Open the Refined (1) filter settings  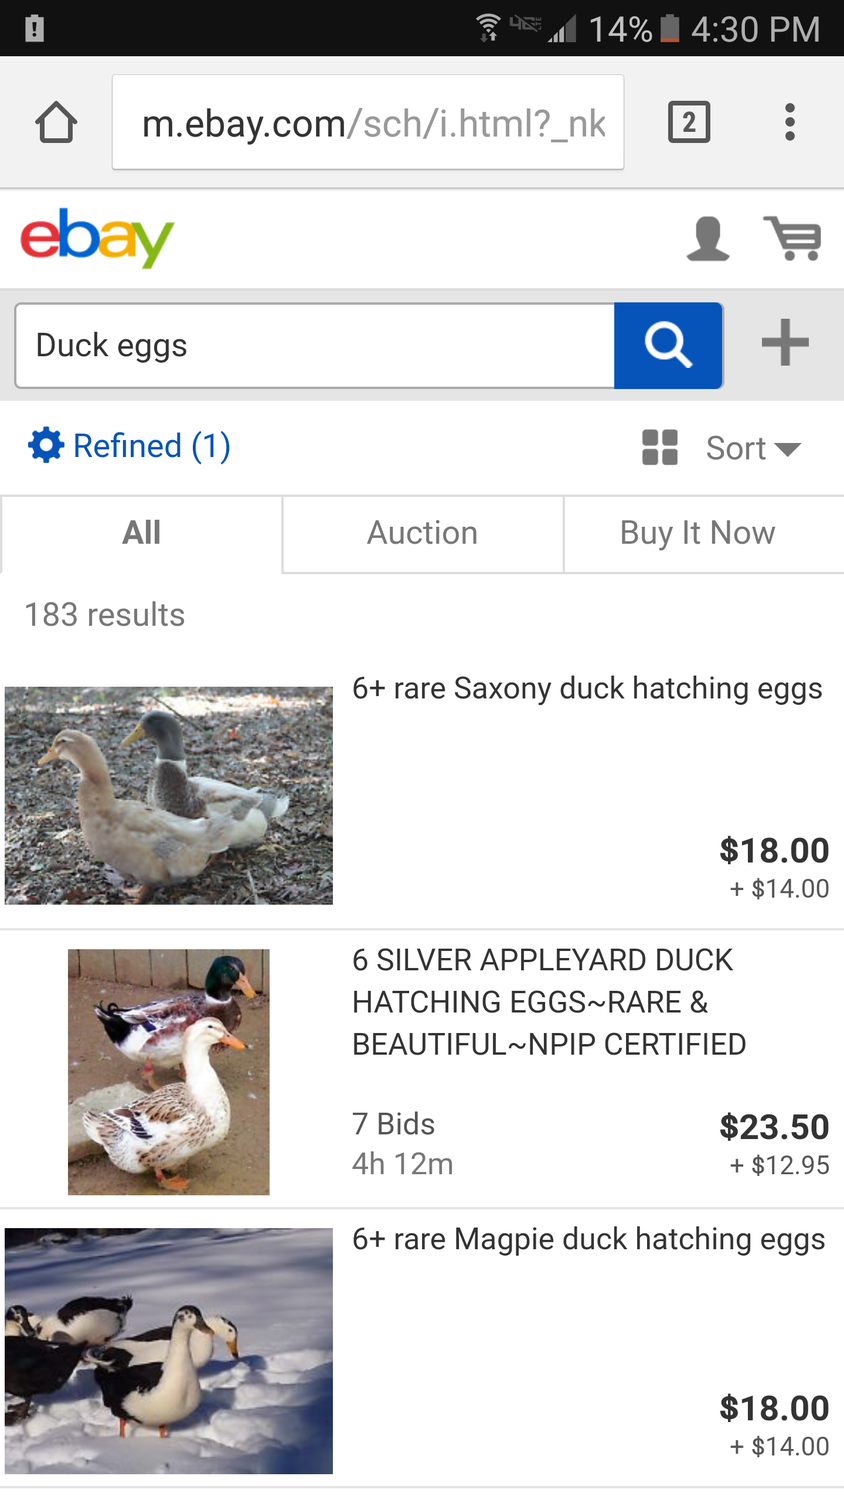(130, 446)
